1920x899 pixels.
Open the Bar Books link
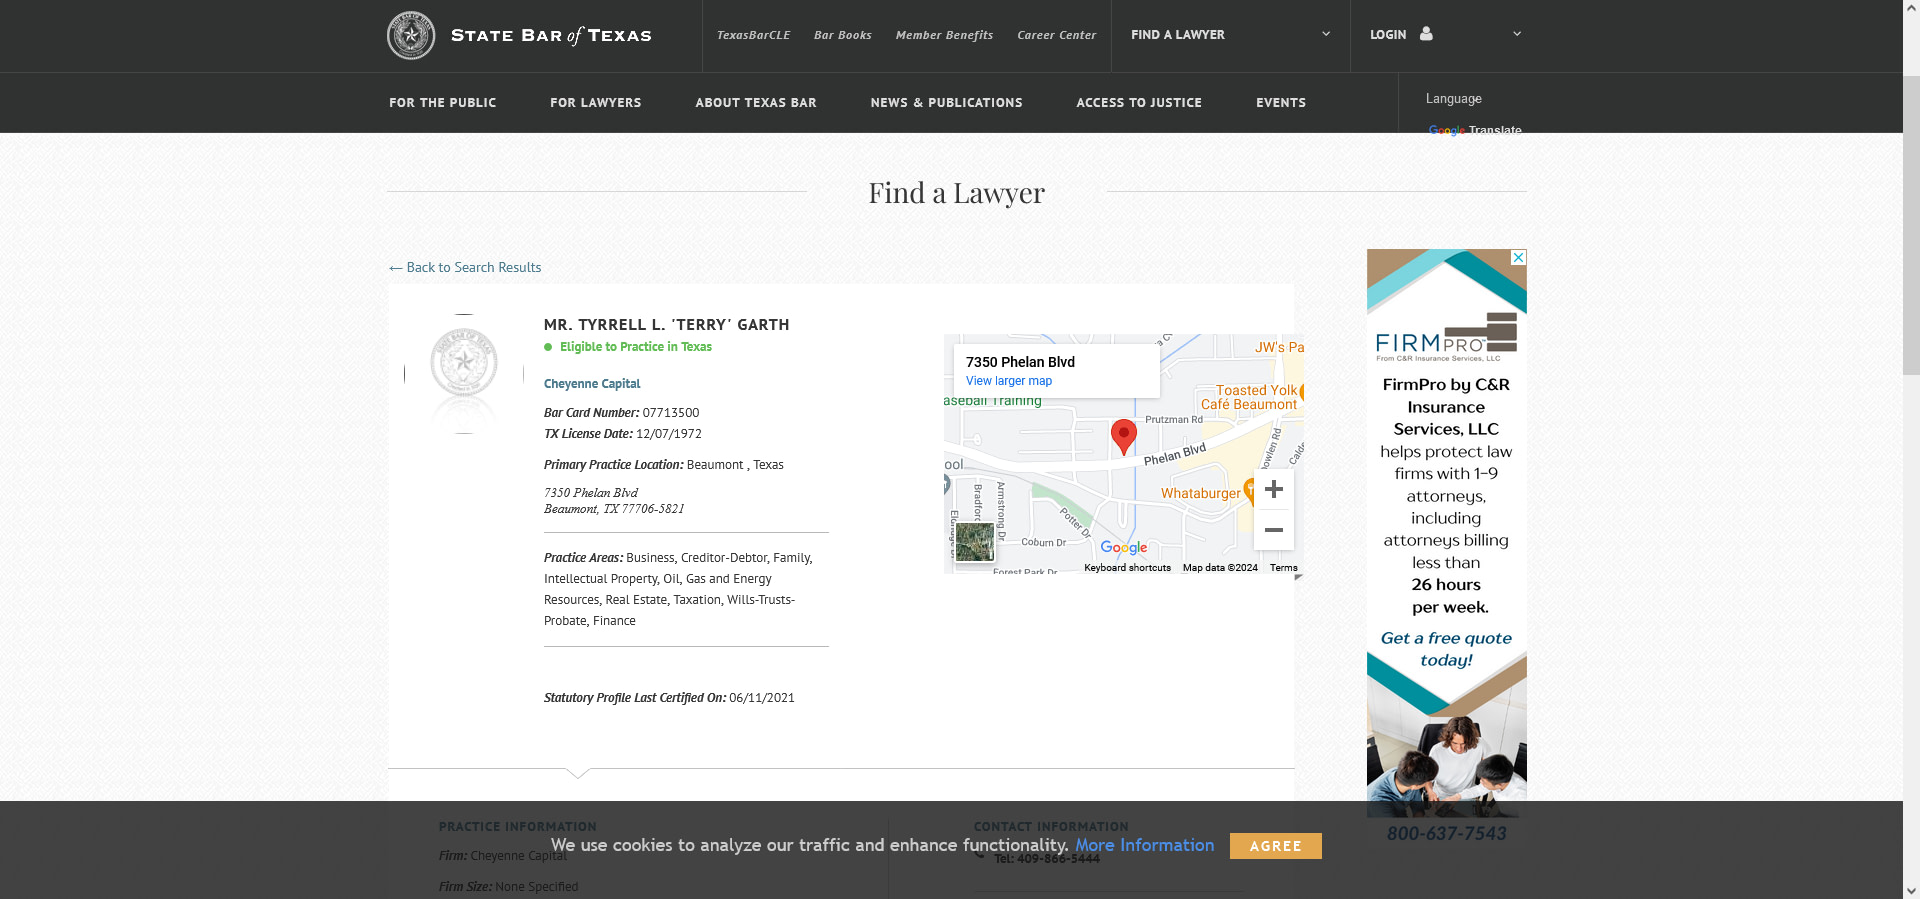click(843, 35)
